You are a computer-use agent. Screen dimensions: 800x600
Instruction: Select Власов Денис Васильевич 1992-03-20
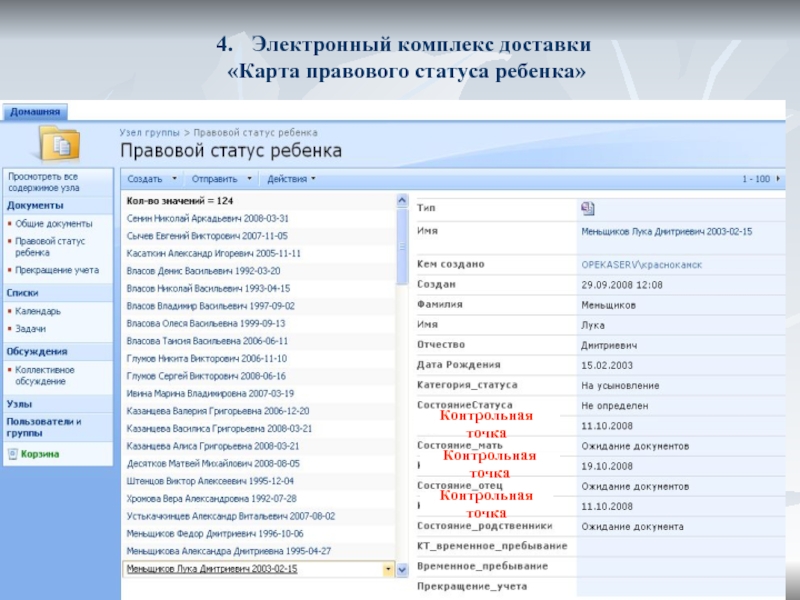tap(203, 271)
